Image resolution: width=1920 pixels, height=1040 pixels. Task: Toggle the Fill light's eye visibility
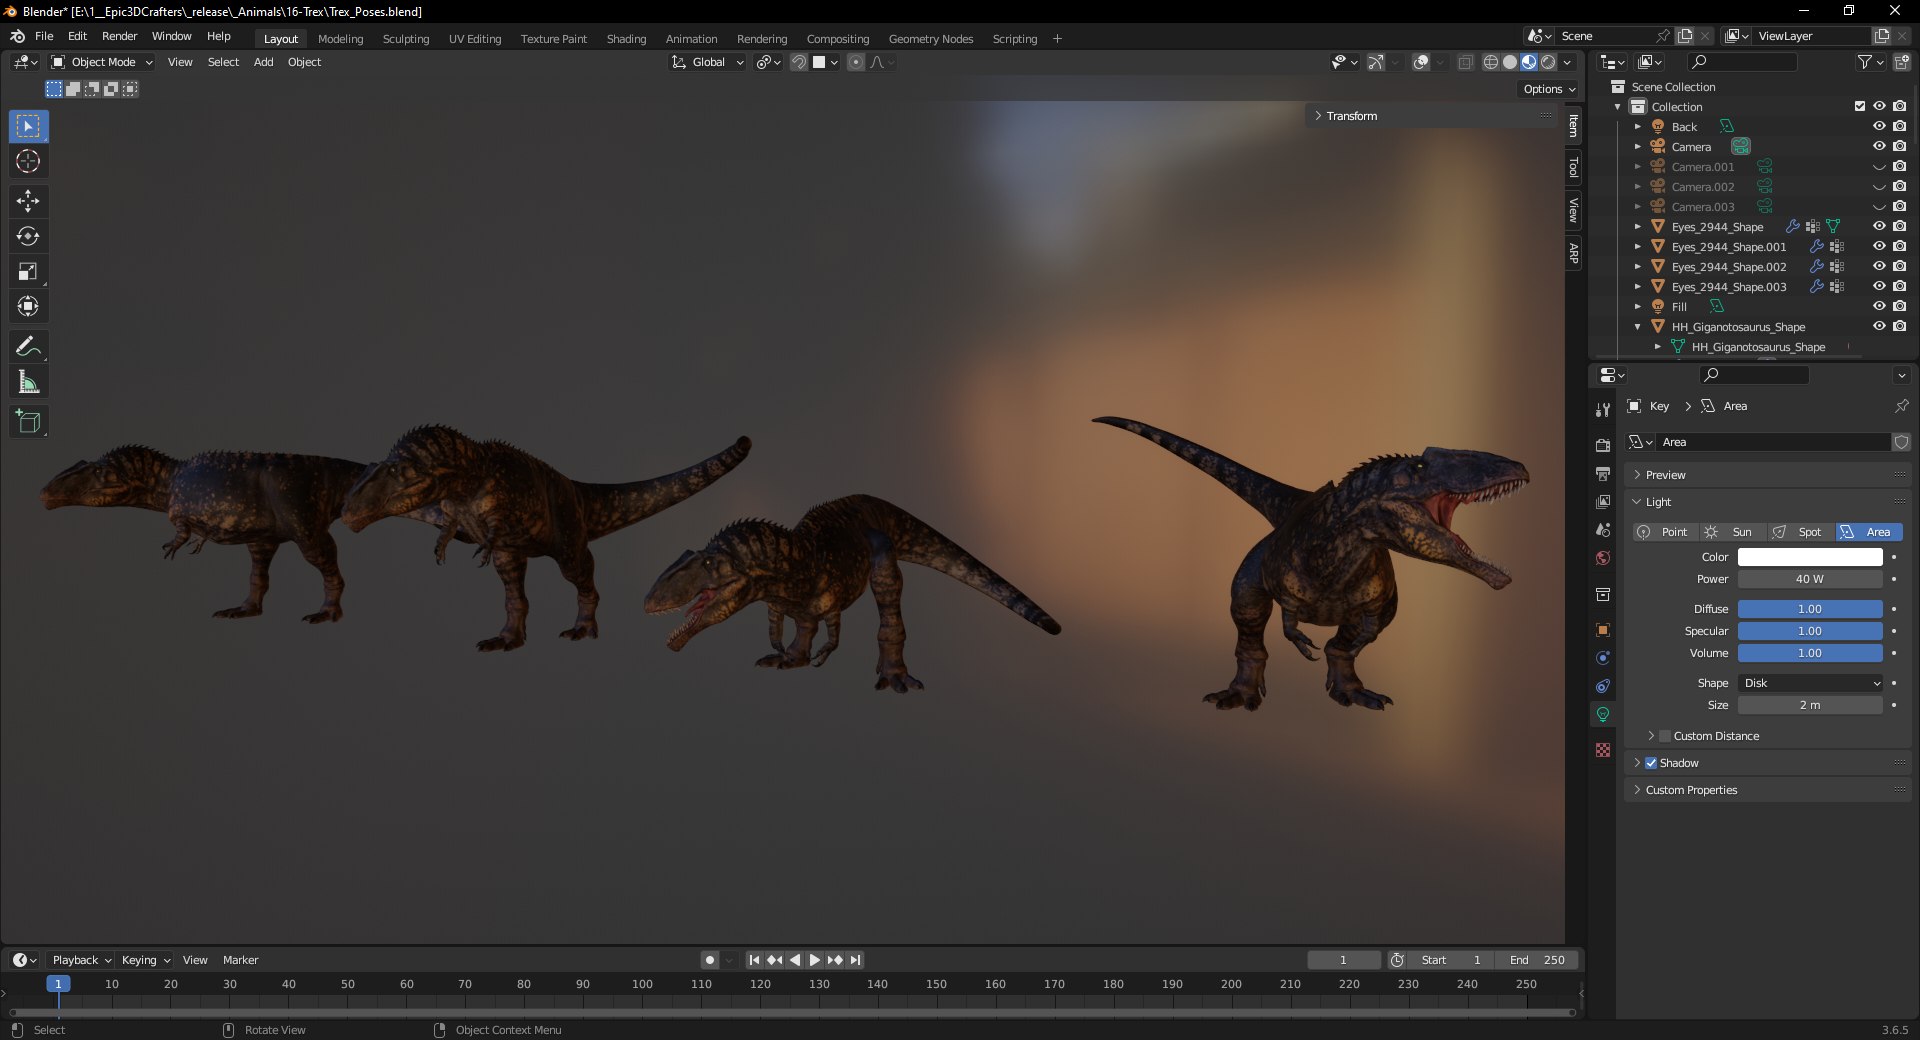[1879, 306]
